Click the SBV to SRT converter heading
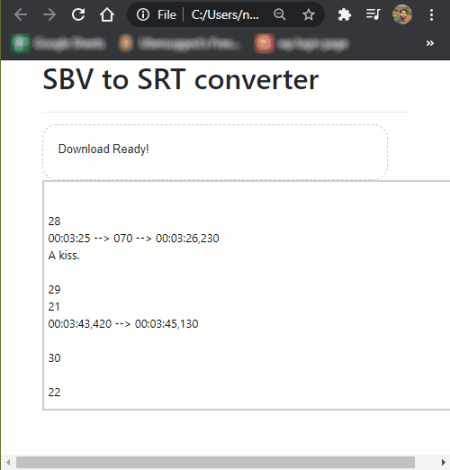This screenshot has width=450, height=470. click(x=181, y=79)
